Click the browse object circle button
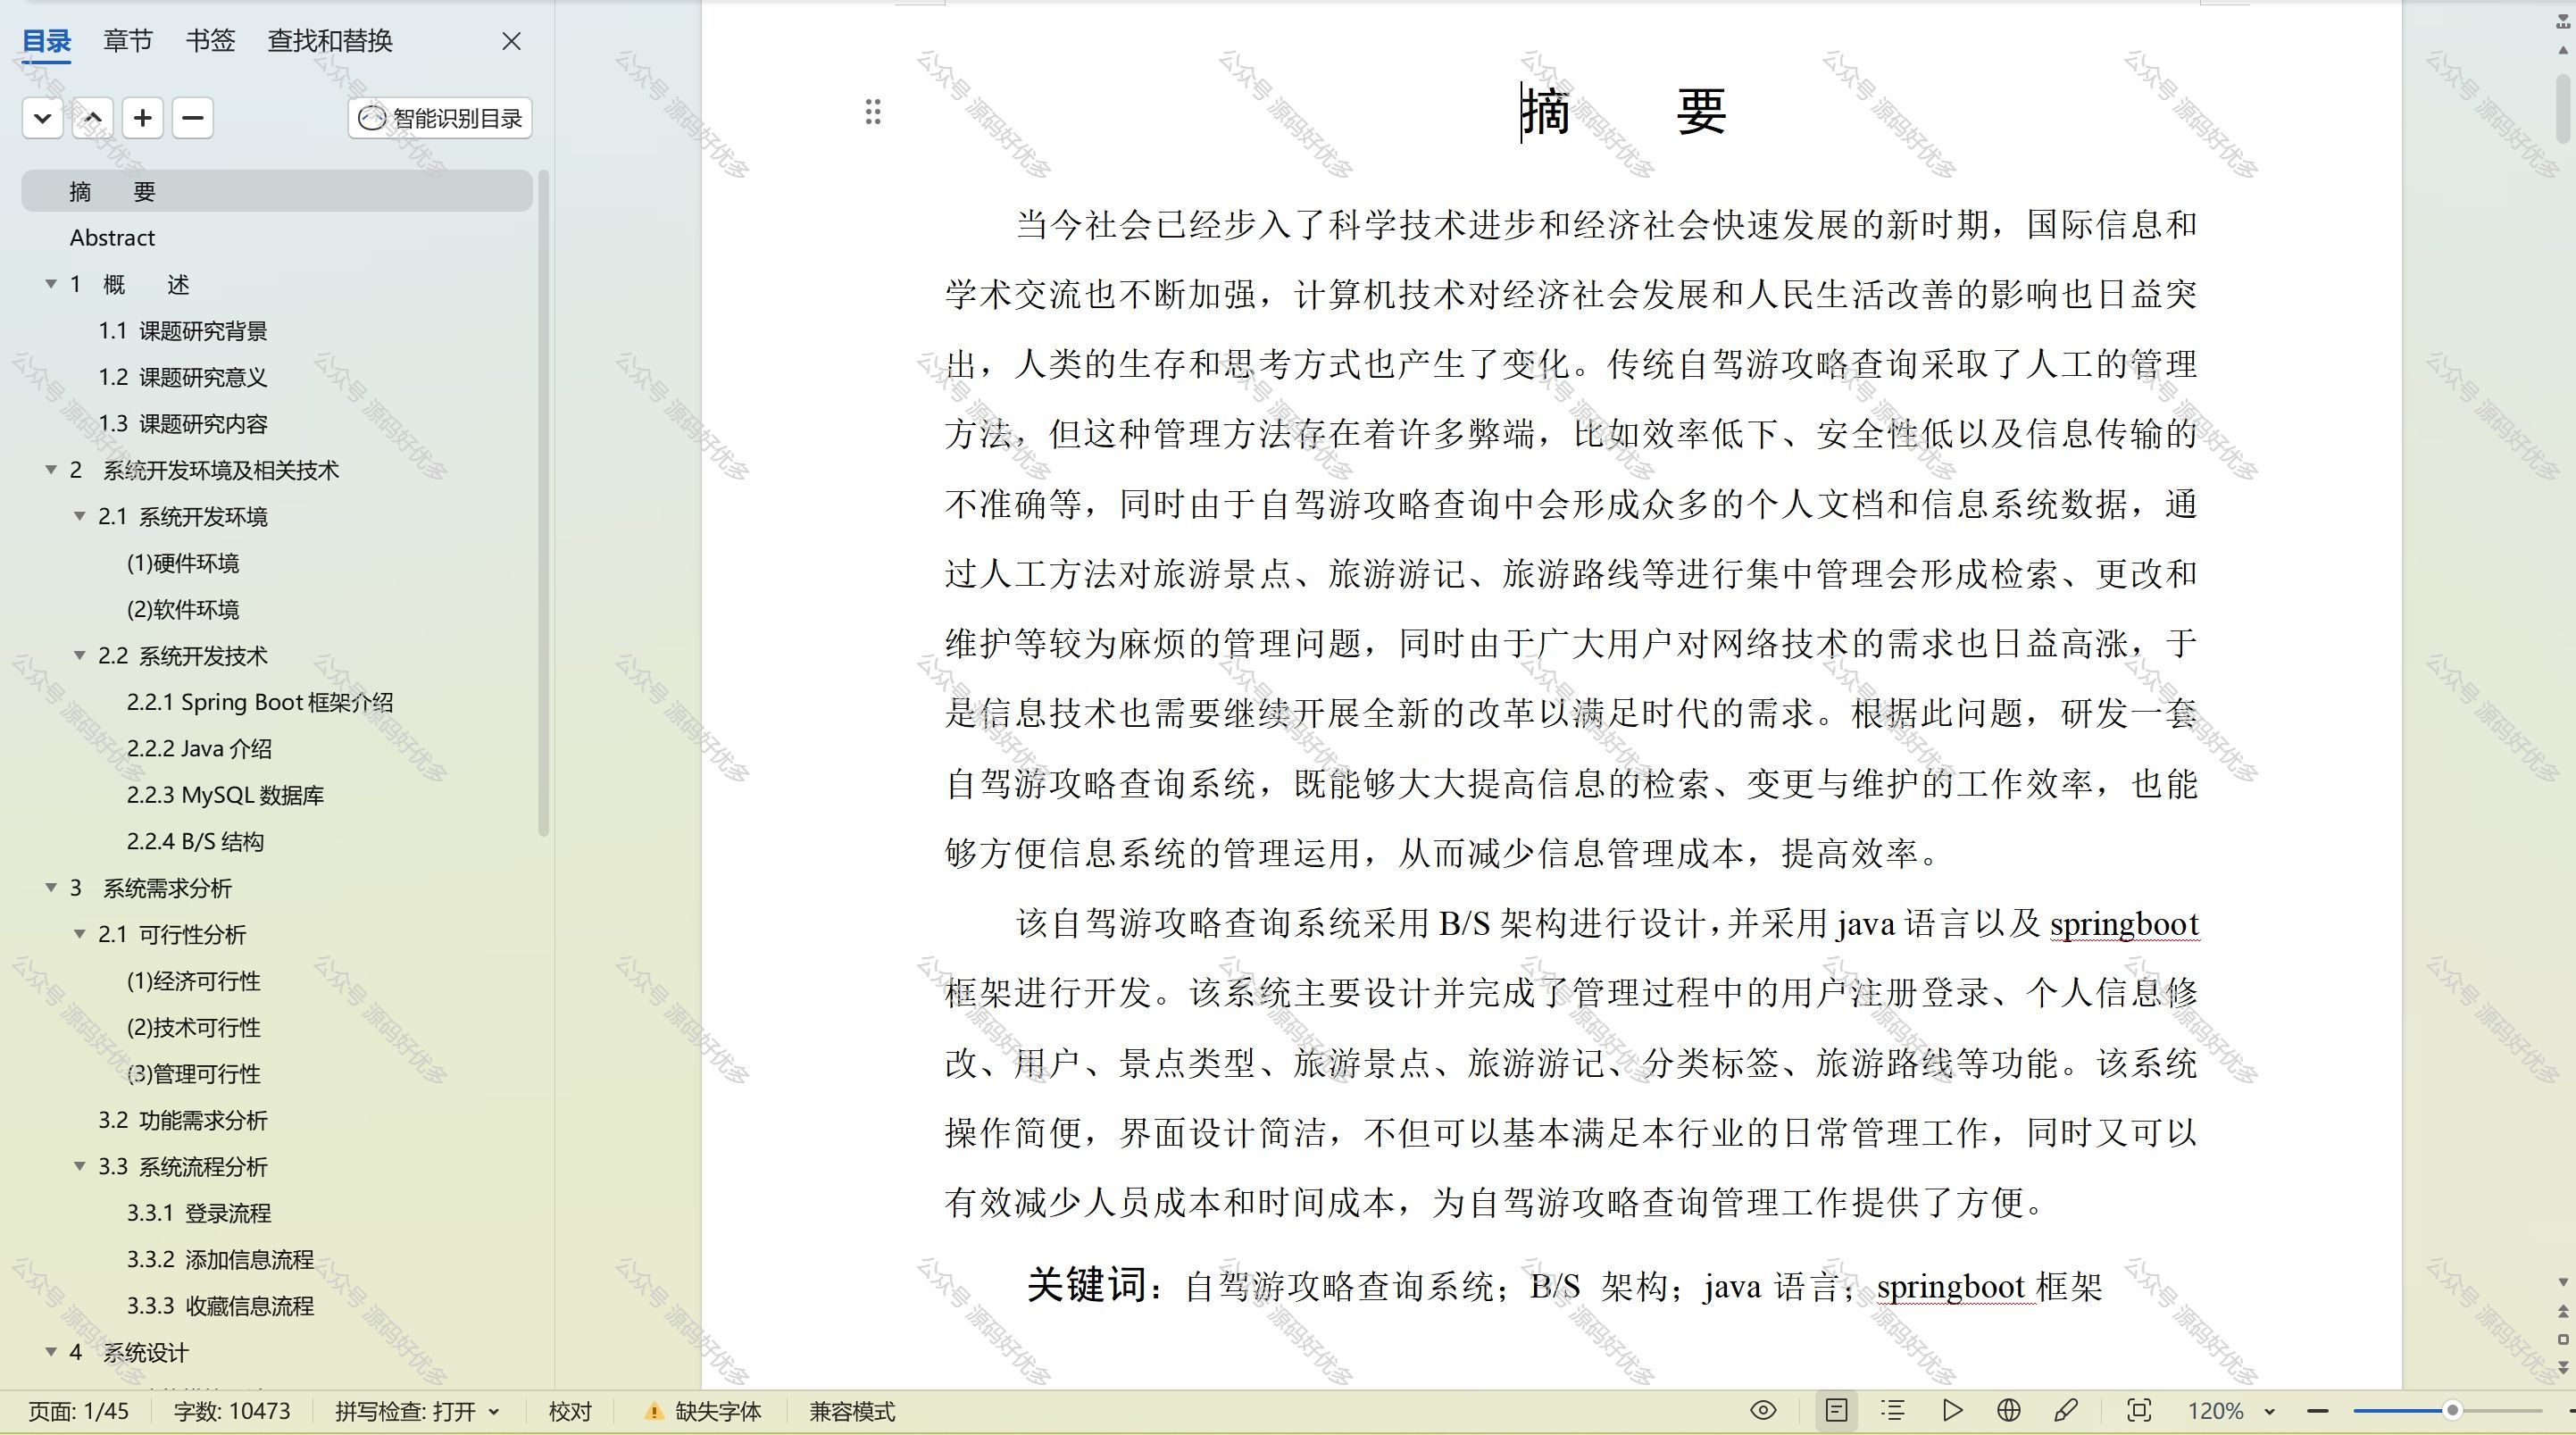2576x1435 pixels. (2563, 1339)
